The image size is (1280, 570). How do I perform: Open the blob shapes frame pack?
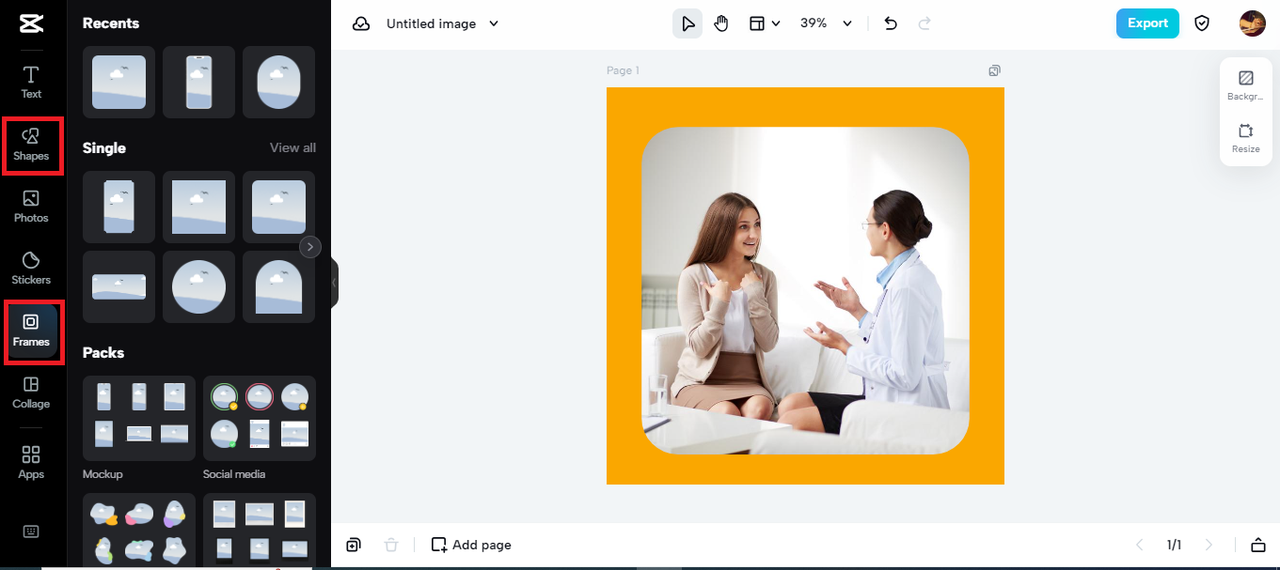point(139,530)
